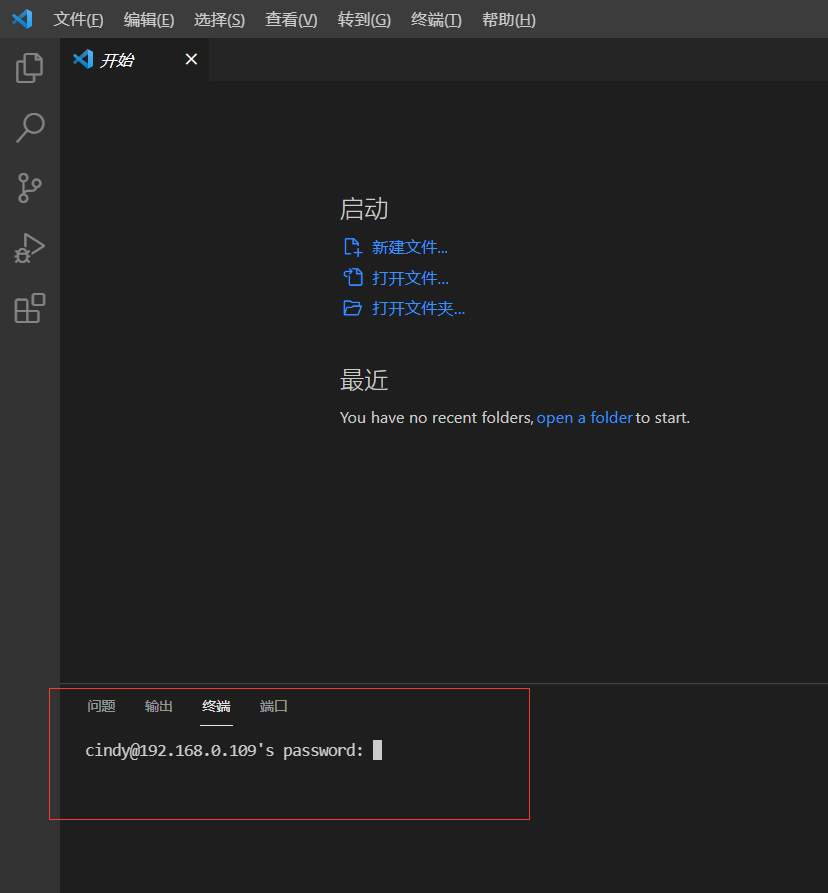Select the Search icon in the sidebar
The image size is (828, 893).
tap(29, 128)
